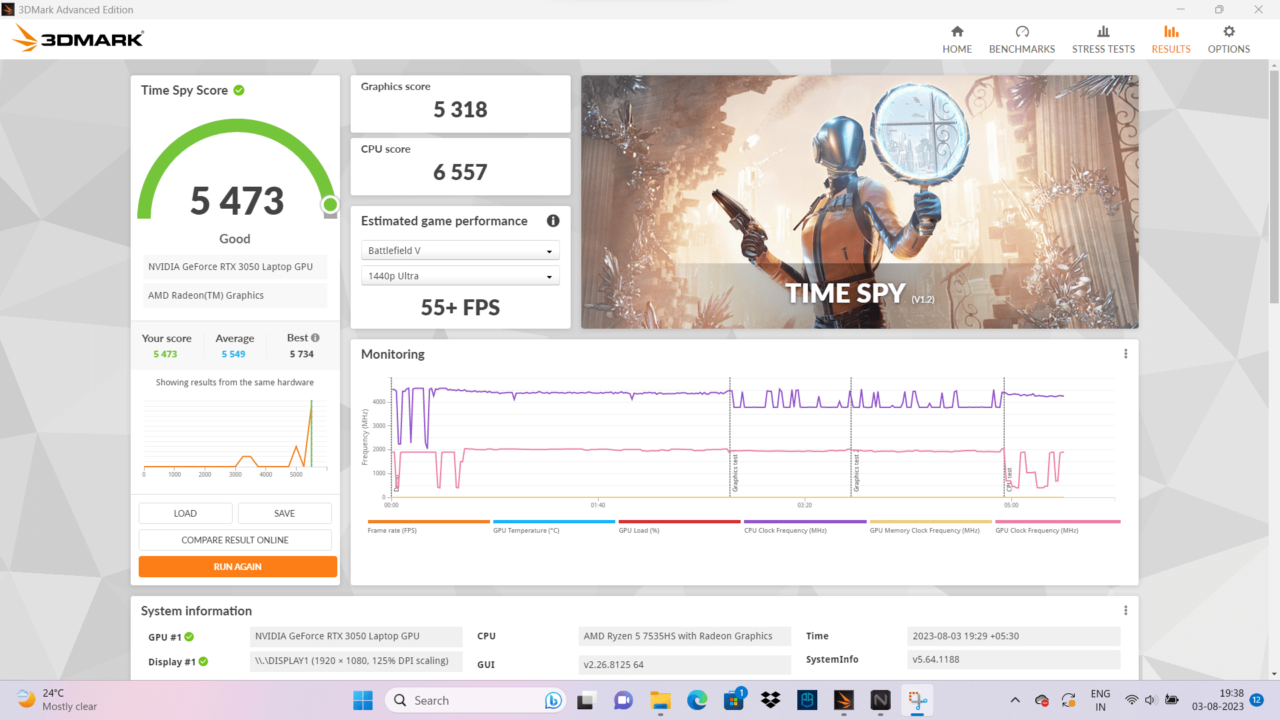Screen dimensions: 1280x720
Task: Open File Explorer from the taskbar
Action: (660, 700)
